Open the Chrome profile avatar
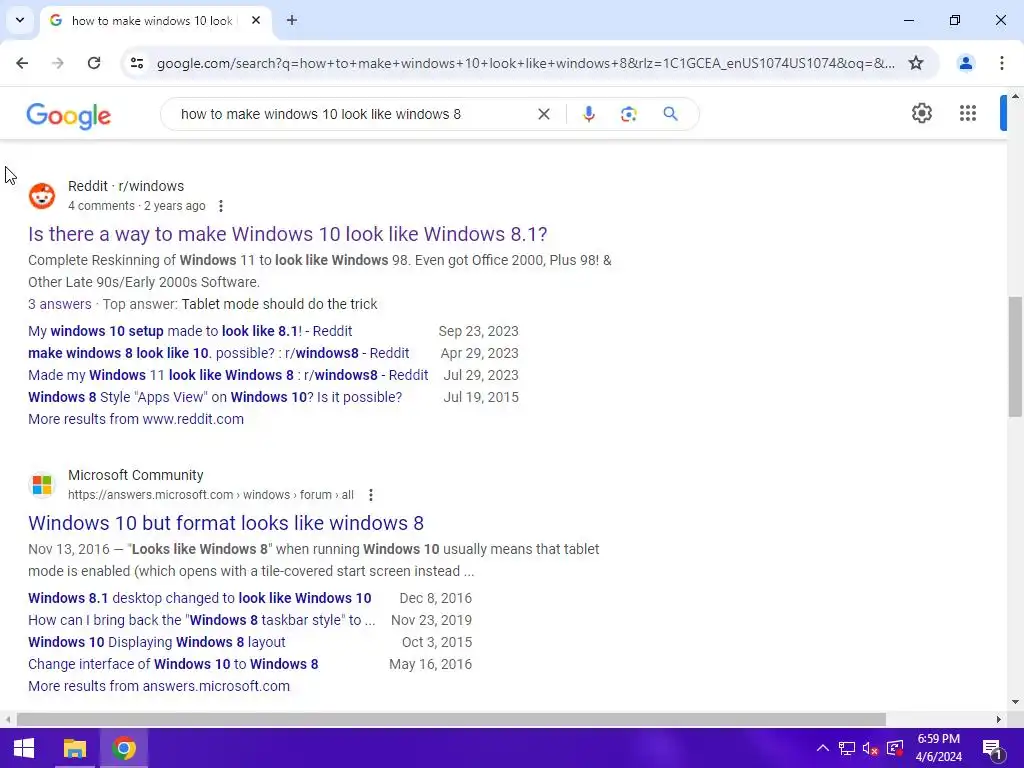 (x=965, y=63)
